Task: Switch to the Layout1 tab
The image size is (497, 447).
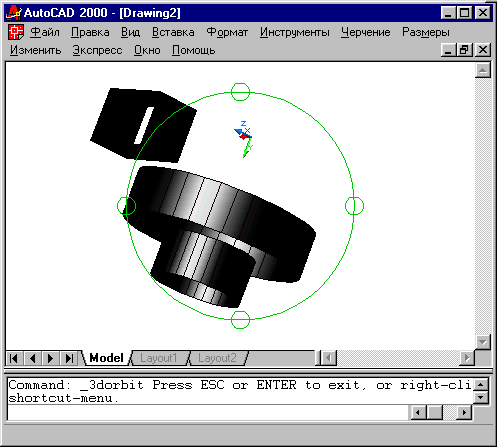Action: [x=158, y=358]
